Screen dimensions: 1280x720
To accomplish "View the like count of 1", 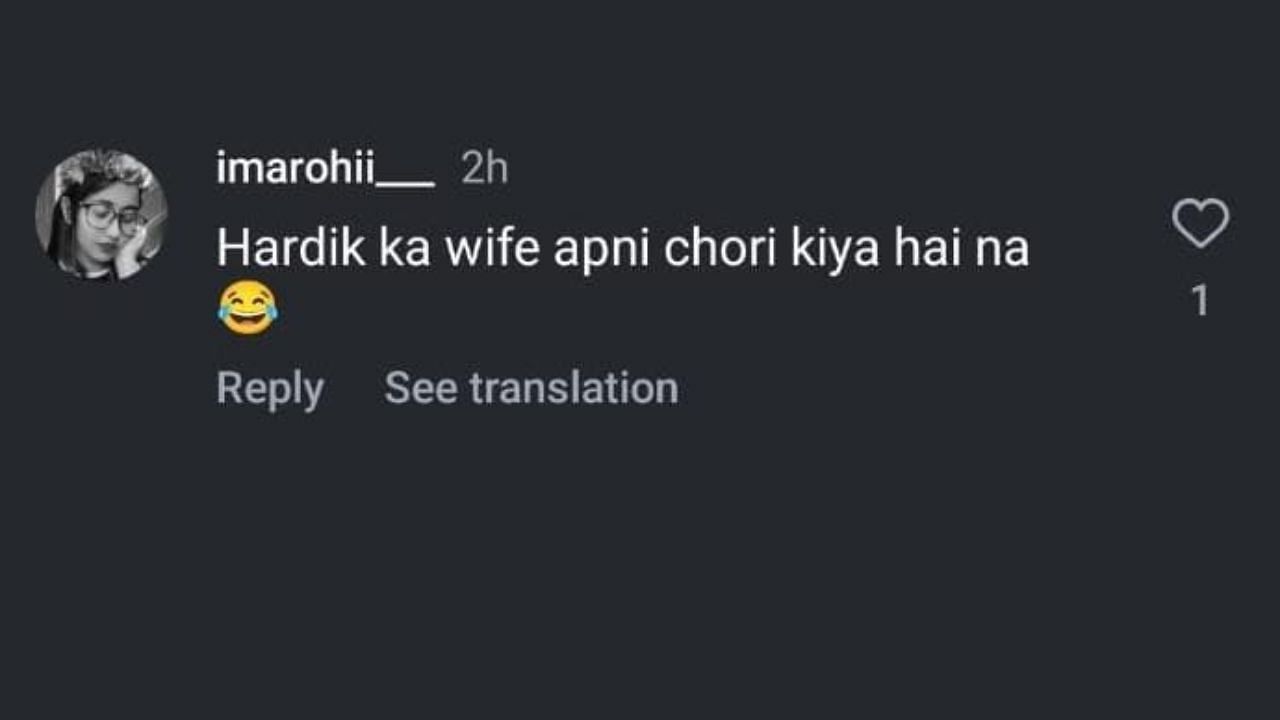I will click(x=1201, y=301).
